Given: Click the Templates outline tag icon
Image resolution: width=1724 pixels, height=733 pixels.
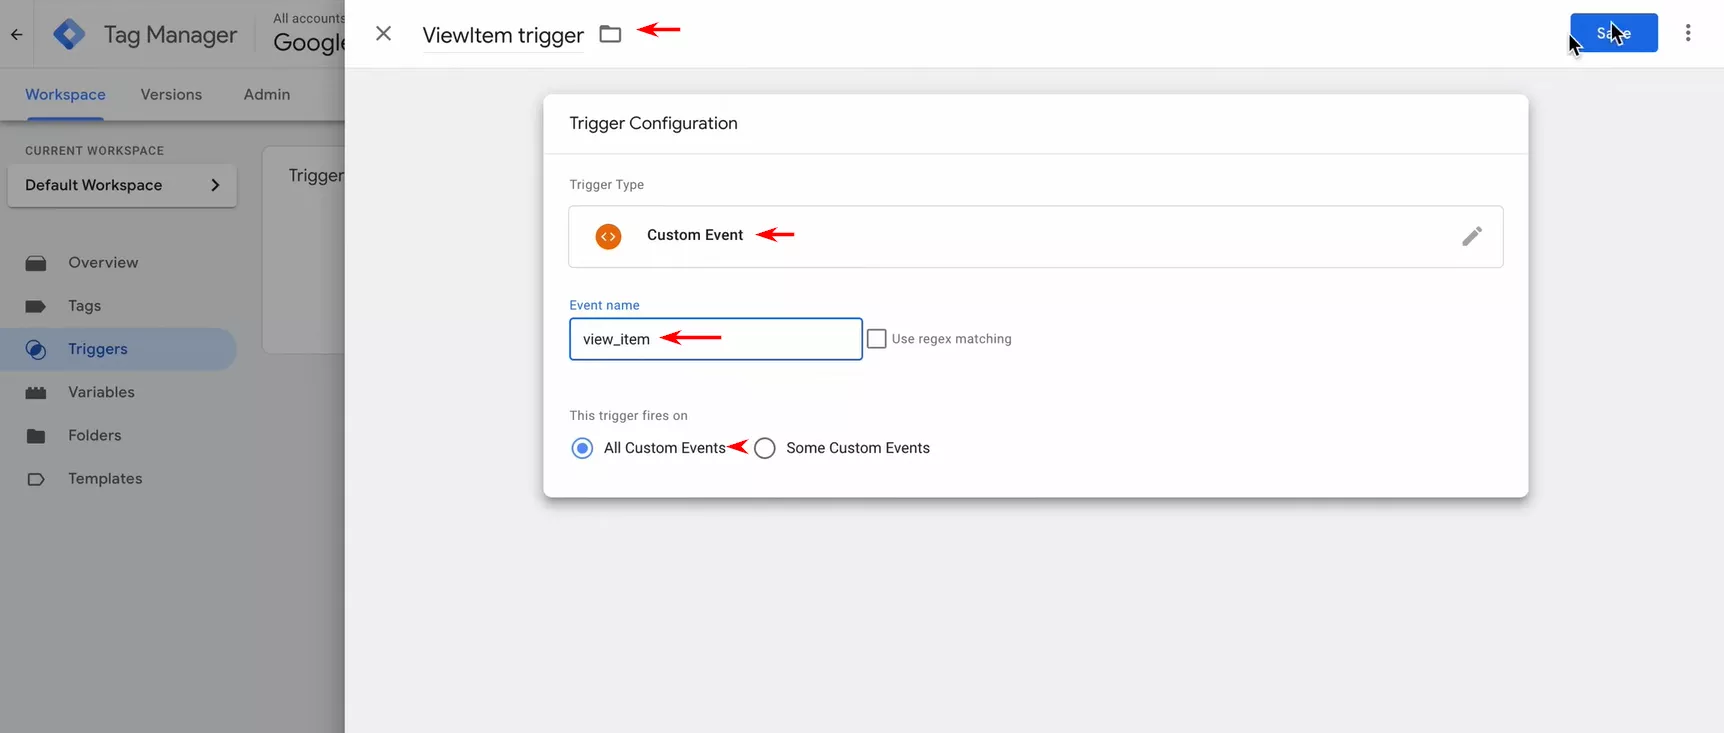Looking at the screenshot, I should (36, 479).
